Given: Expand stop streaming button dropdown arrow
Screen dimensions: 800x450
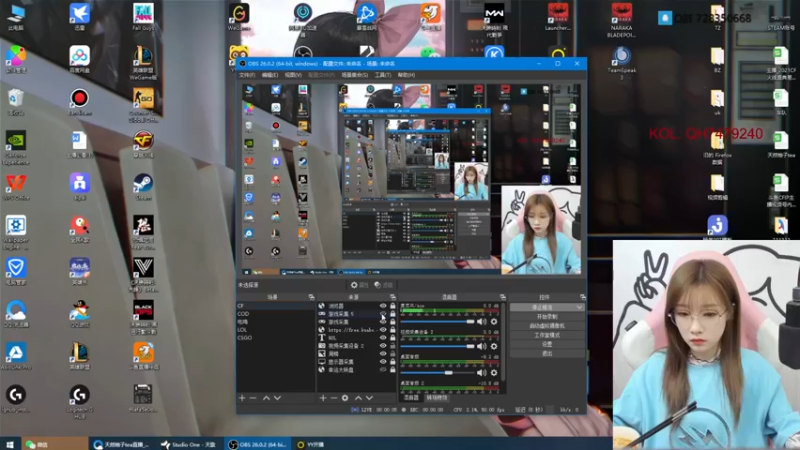Looking at the screenshot, I should coord(579,308).
